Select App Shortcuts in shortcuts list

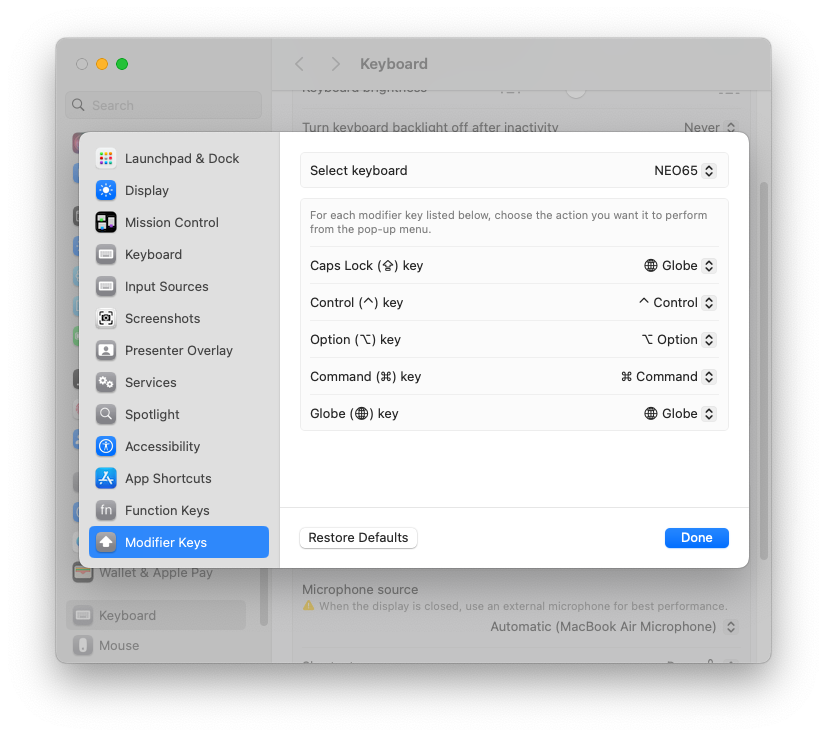(x=179, y=478)
